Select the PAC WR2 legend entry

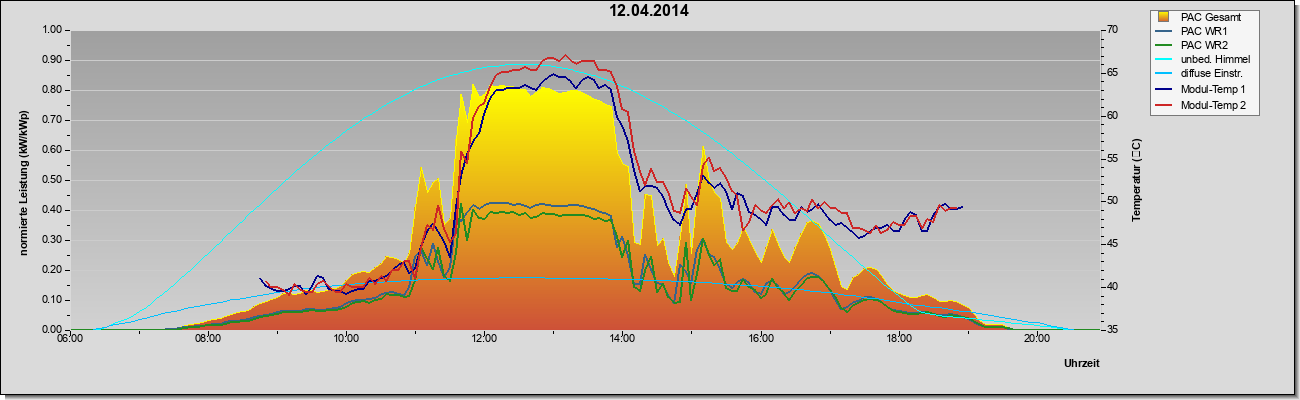(1203, 46)
